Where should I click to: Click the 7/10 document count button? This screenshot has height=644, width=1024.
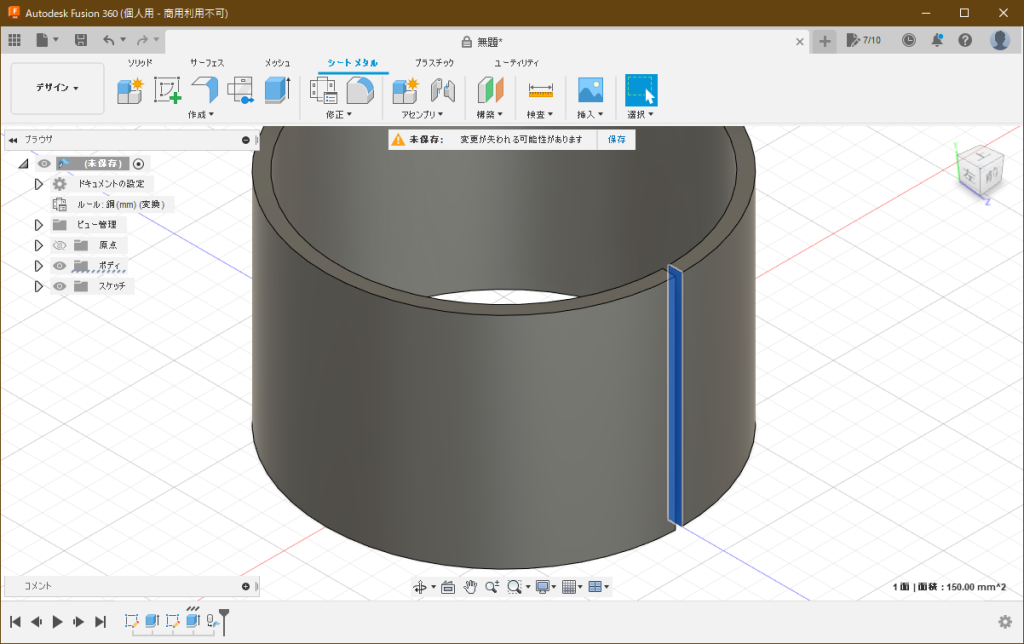(x=863, y=40)
